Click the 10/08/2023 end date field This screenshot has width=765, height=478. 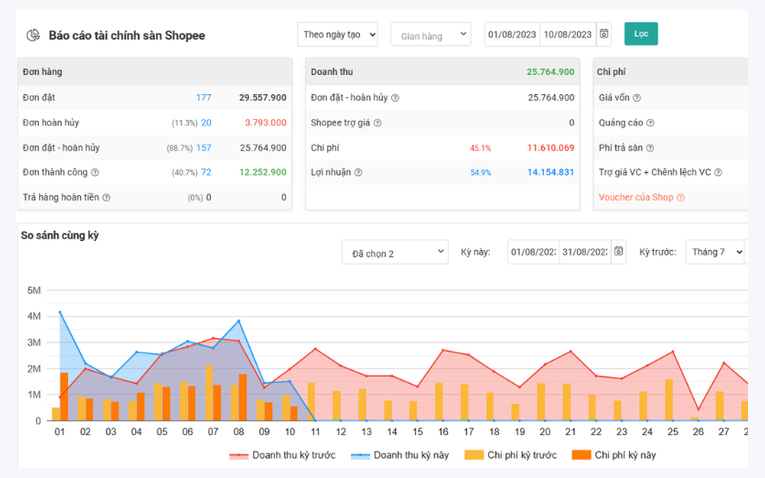tap(568, 35)
